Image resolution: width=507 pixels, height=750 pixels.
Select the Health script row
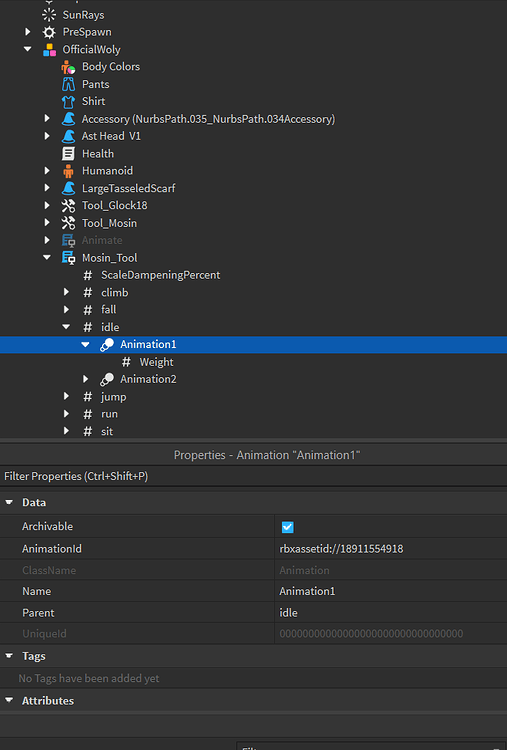(x=254, y=154)
